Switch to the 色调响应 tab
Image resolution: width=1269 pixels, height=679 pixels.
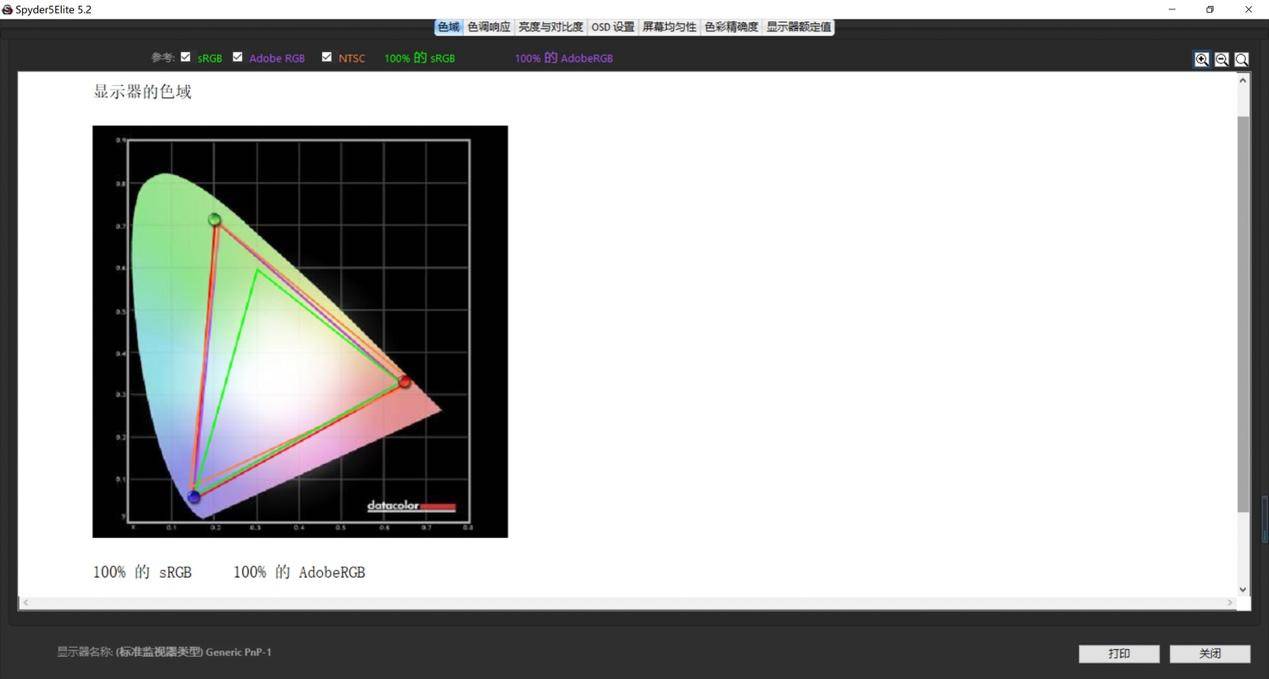(x=489, y=27)
